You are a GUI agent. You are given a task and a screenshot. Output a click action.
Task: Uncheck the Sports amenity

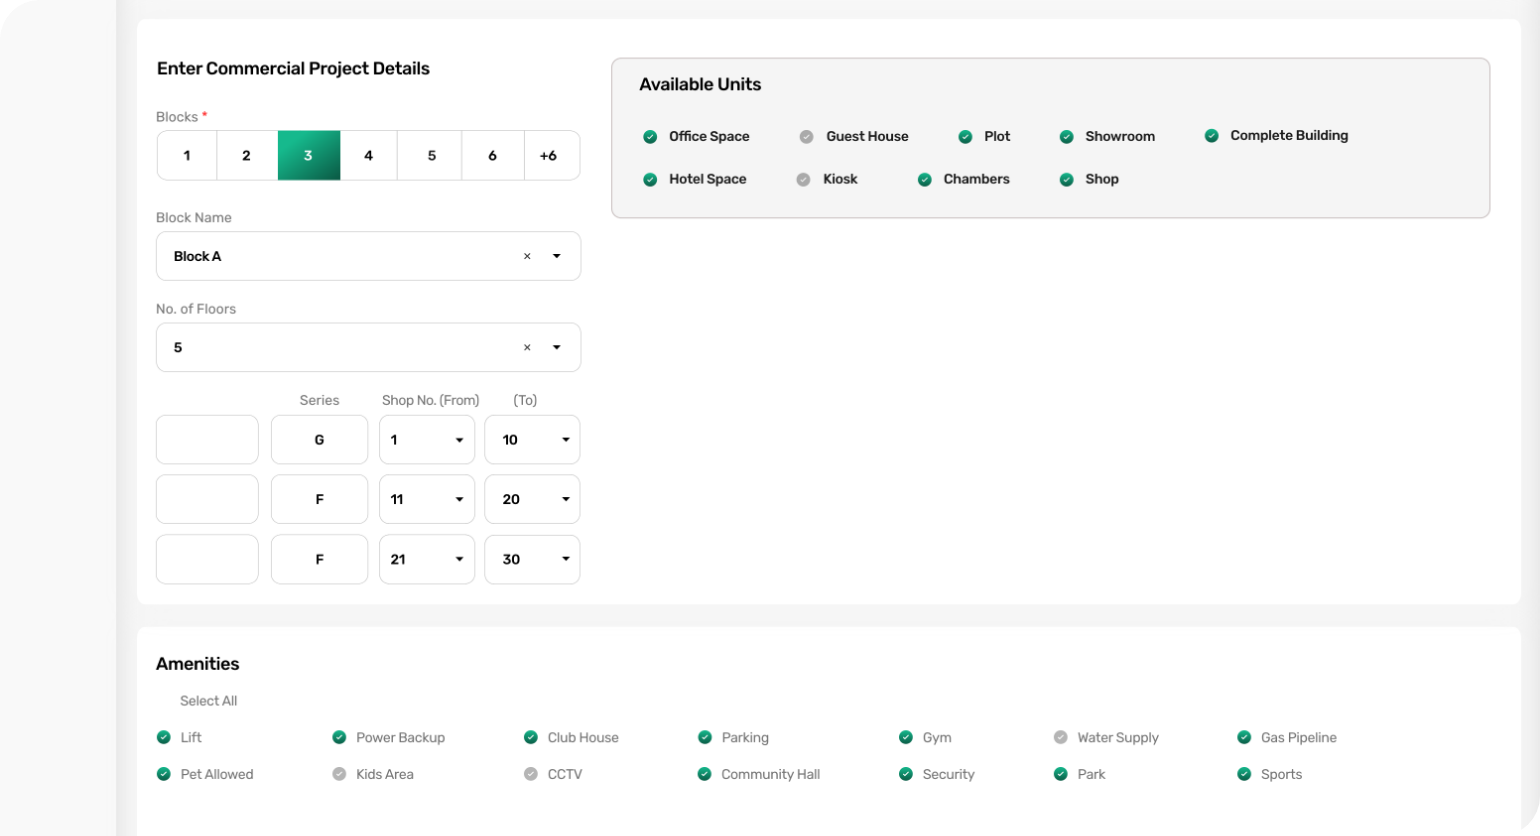[x=1244, y=775]
